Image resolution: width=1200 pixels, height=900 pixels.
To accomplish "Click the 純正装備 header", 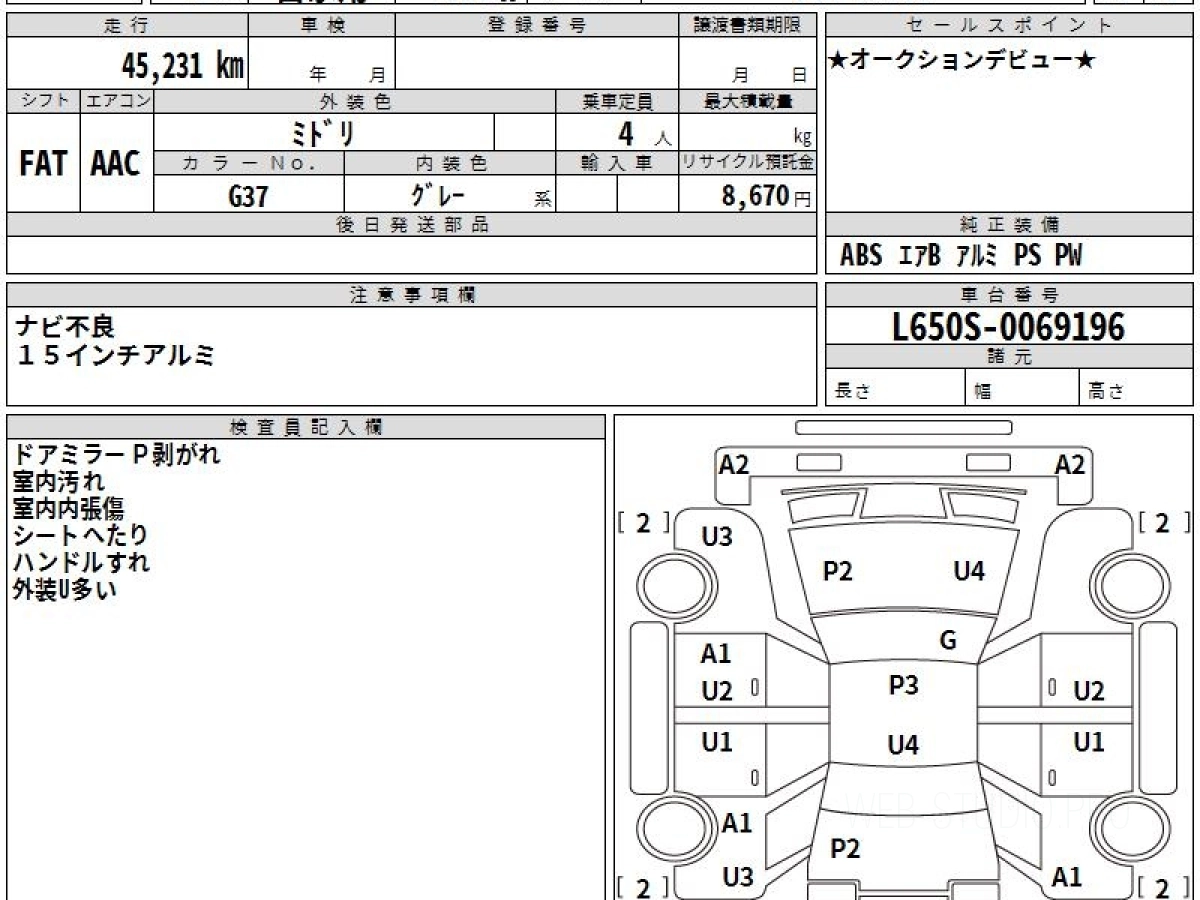I will pyautogui.click(x=1009, y=225).
